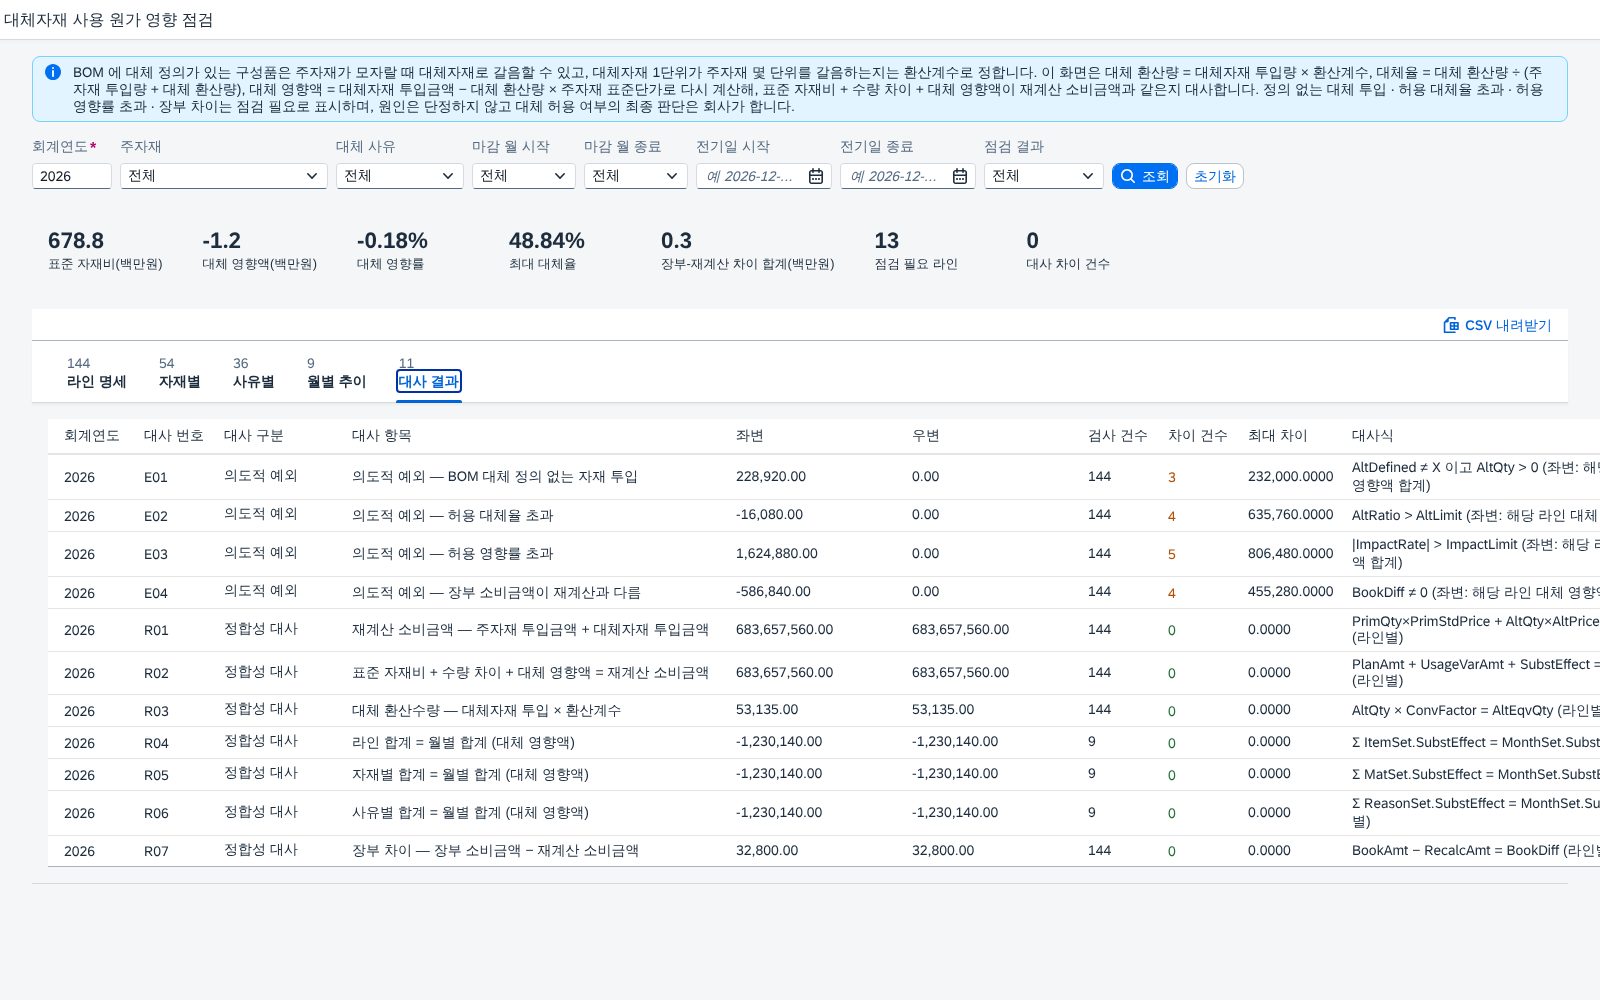Select the R03 대체 환산수량 item text
Screen dimensions: 1600x1000
coord(486,711)
